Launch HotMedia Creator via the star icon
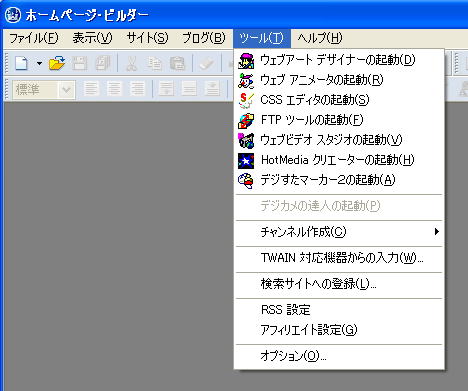The height and width of the screenshot is (391, 468). 246,160
